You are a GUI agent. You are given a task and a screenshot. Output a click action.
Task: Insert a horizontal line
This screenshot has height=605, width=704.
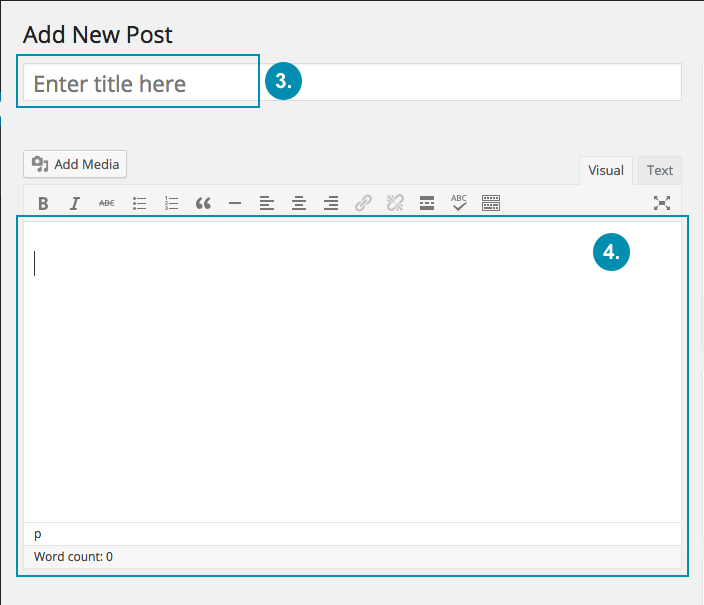click(x=235, y=203)
